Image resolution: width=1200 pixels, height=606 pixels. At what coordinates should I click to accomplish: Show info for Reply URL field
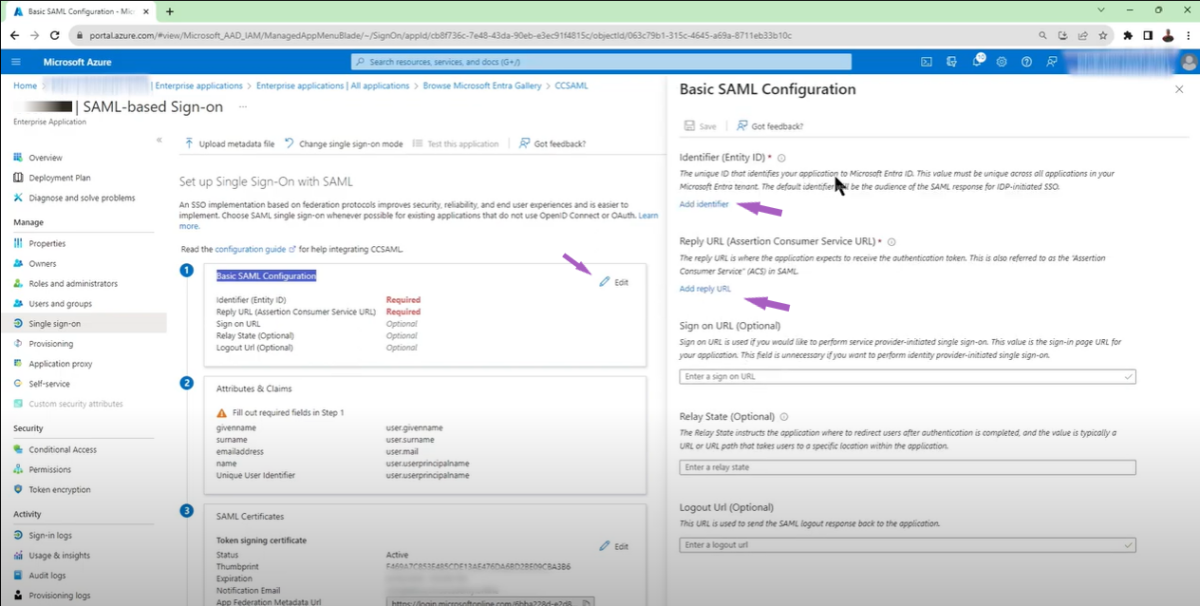(891, 242)
